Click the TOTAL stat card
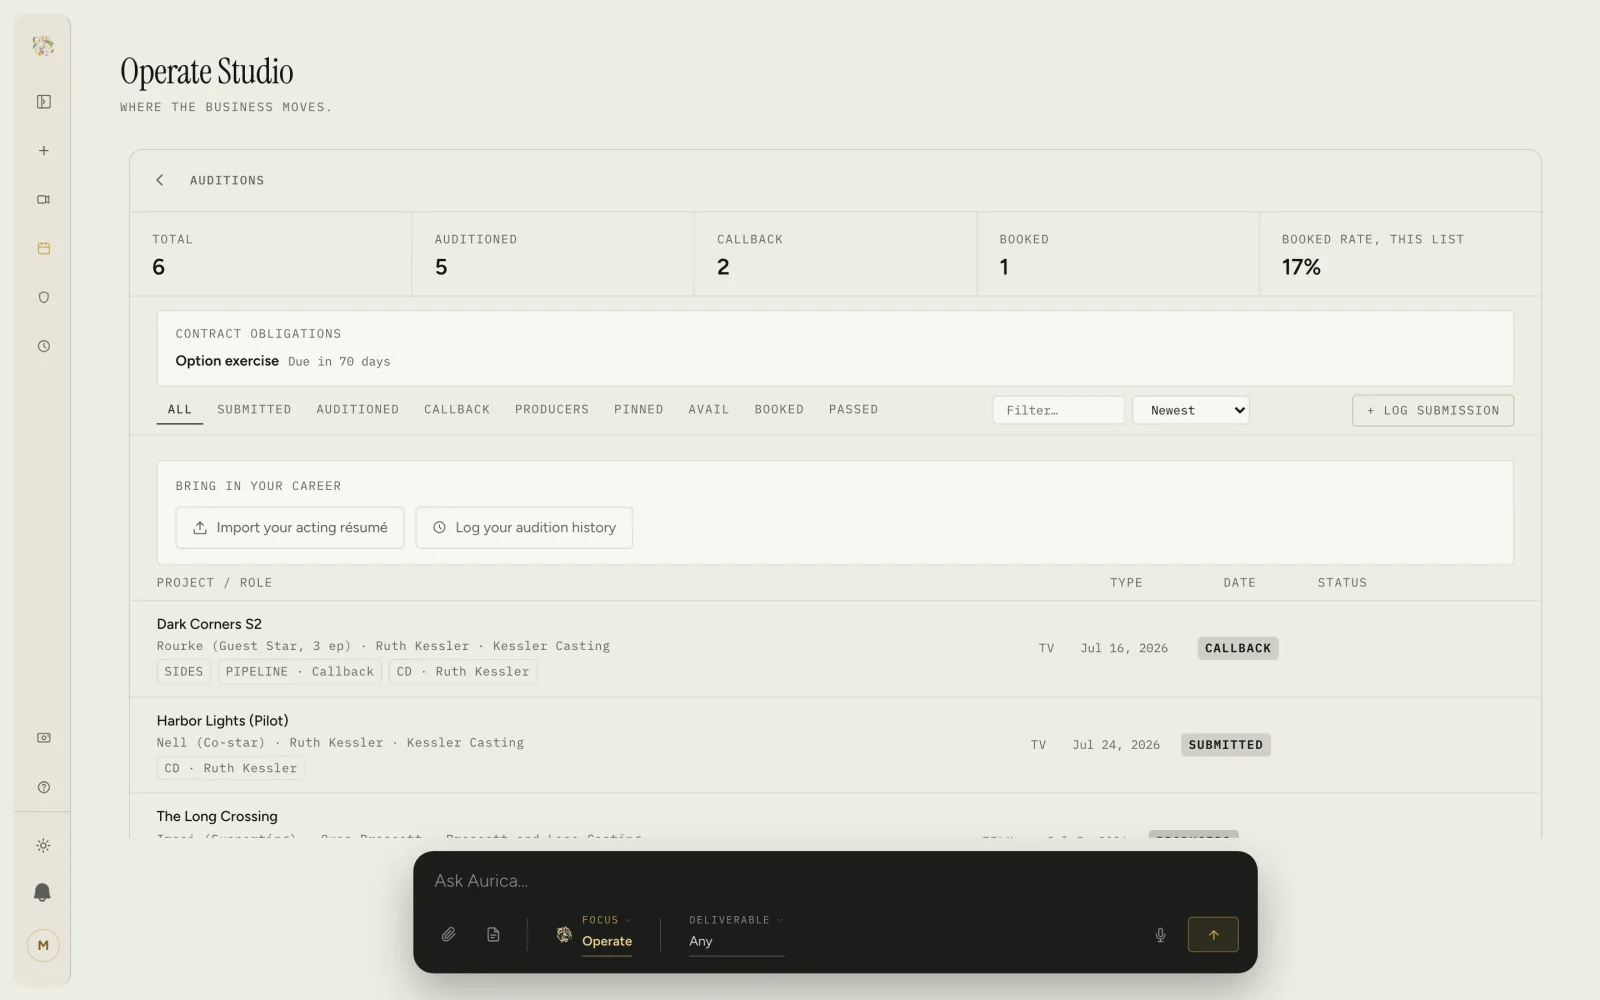The image size is (1600, 1000). click(271, 254)
